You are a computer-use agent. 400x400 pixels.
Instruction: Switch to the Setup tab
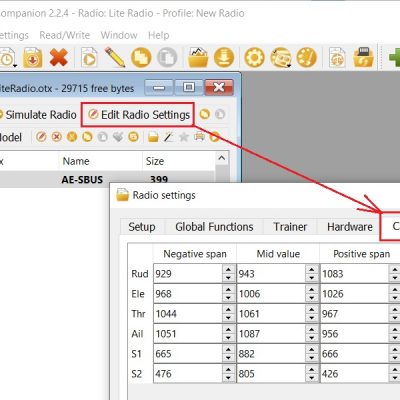coord(142,227)
